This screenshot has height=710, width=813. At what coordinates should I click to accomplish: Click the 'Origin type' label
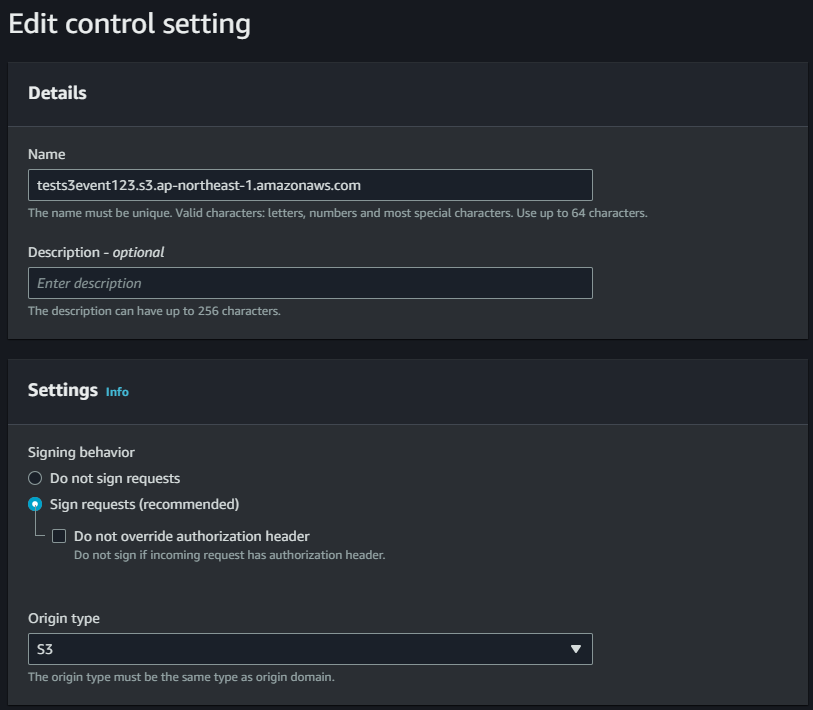pos(64,619)
